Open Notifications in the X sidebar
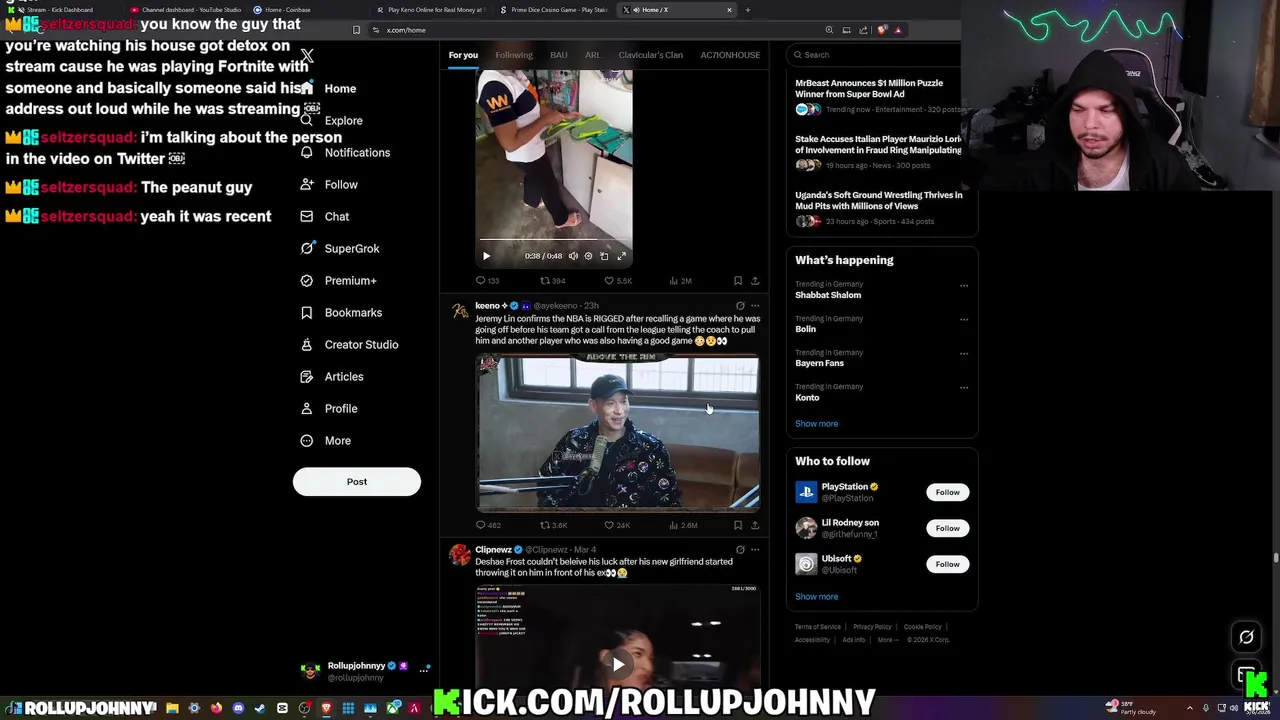This screenshot has height=720, width=1280. (x=345, y=152)
